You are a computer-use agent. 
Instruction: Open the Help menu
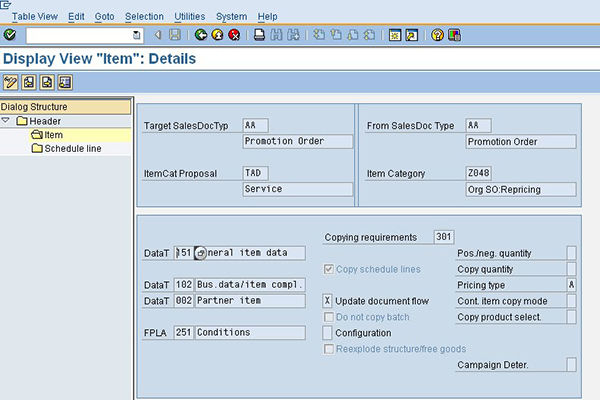coord(267,16)
